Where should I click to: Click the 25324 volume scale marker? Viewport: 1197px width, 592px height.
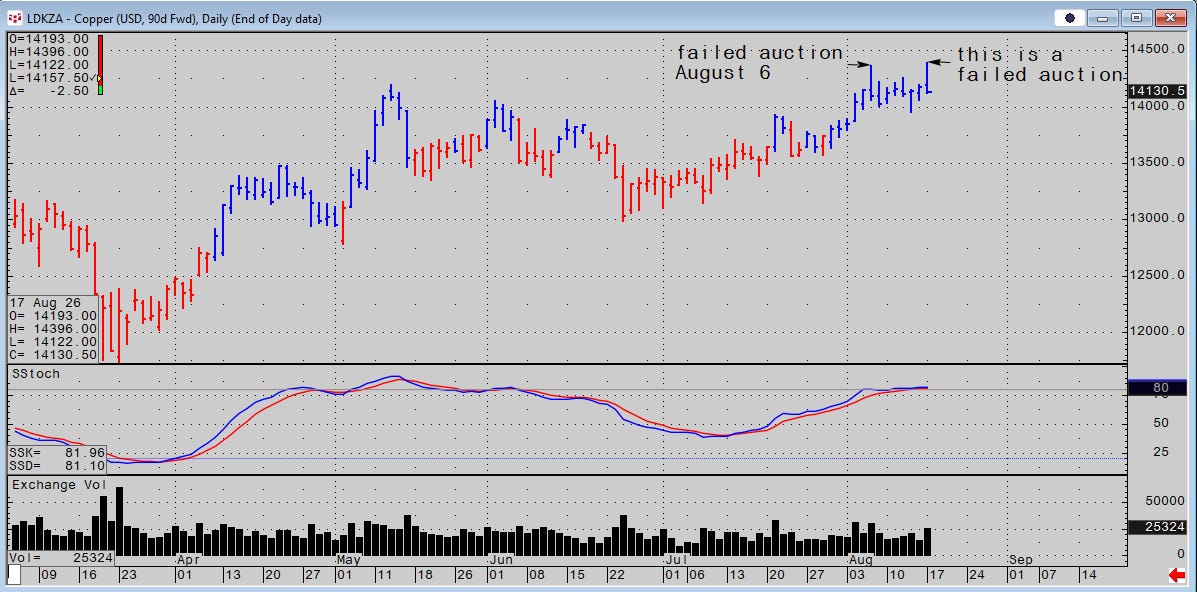(x=1159, y=527)
